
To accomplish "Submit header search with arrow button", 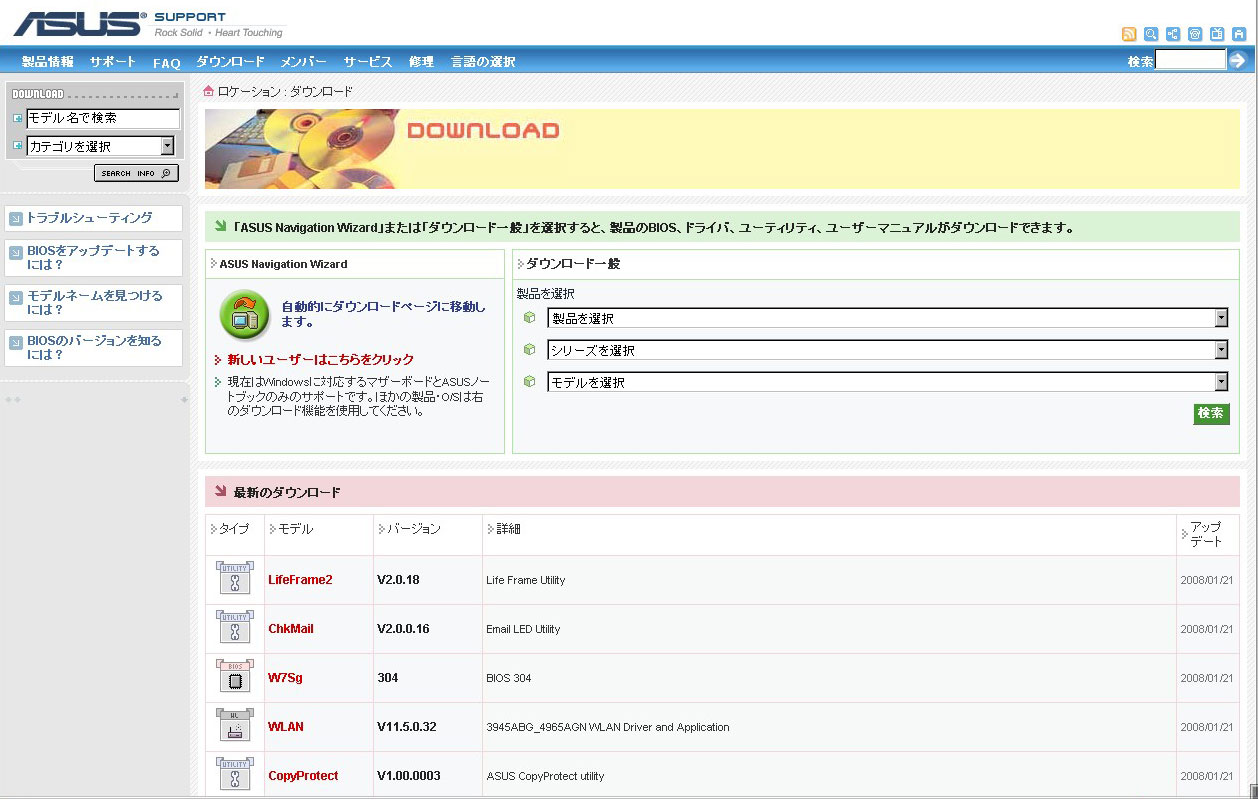I will point(1238,60).
